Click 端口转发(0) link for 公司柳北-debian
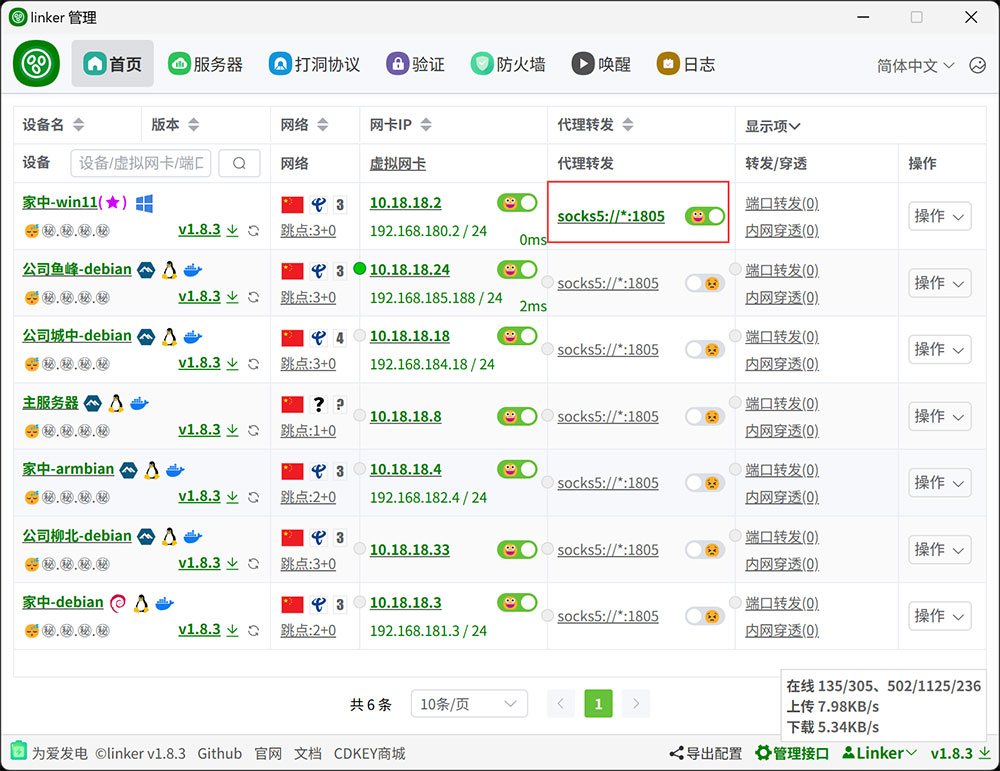 point(781,537)
